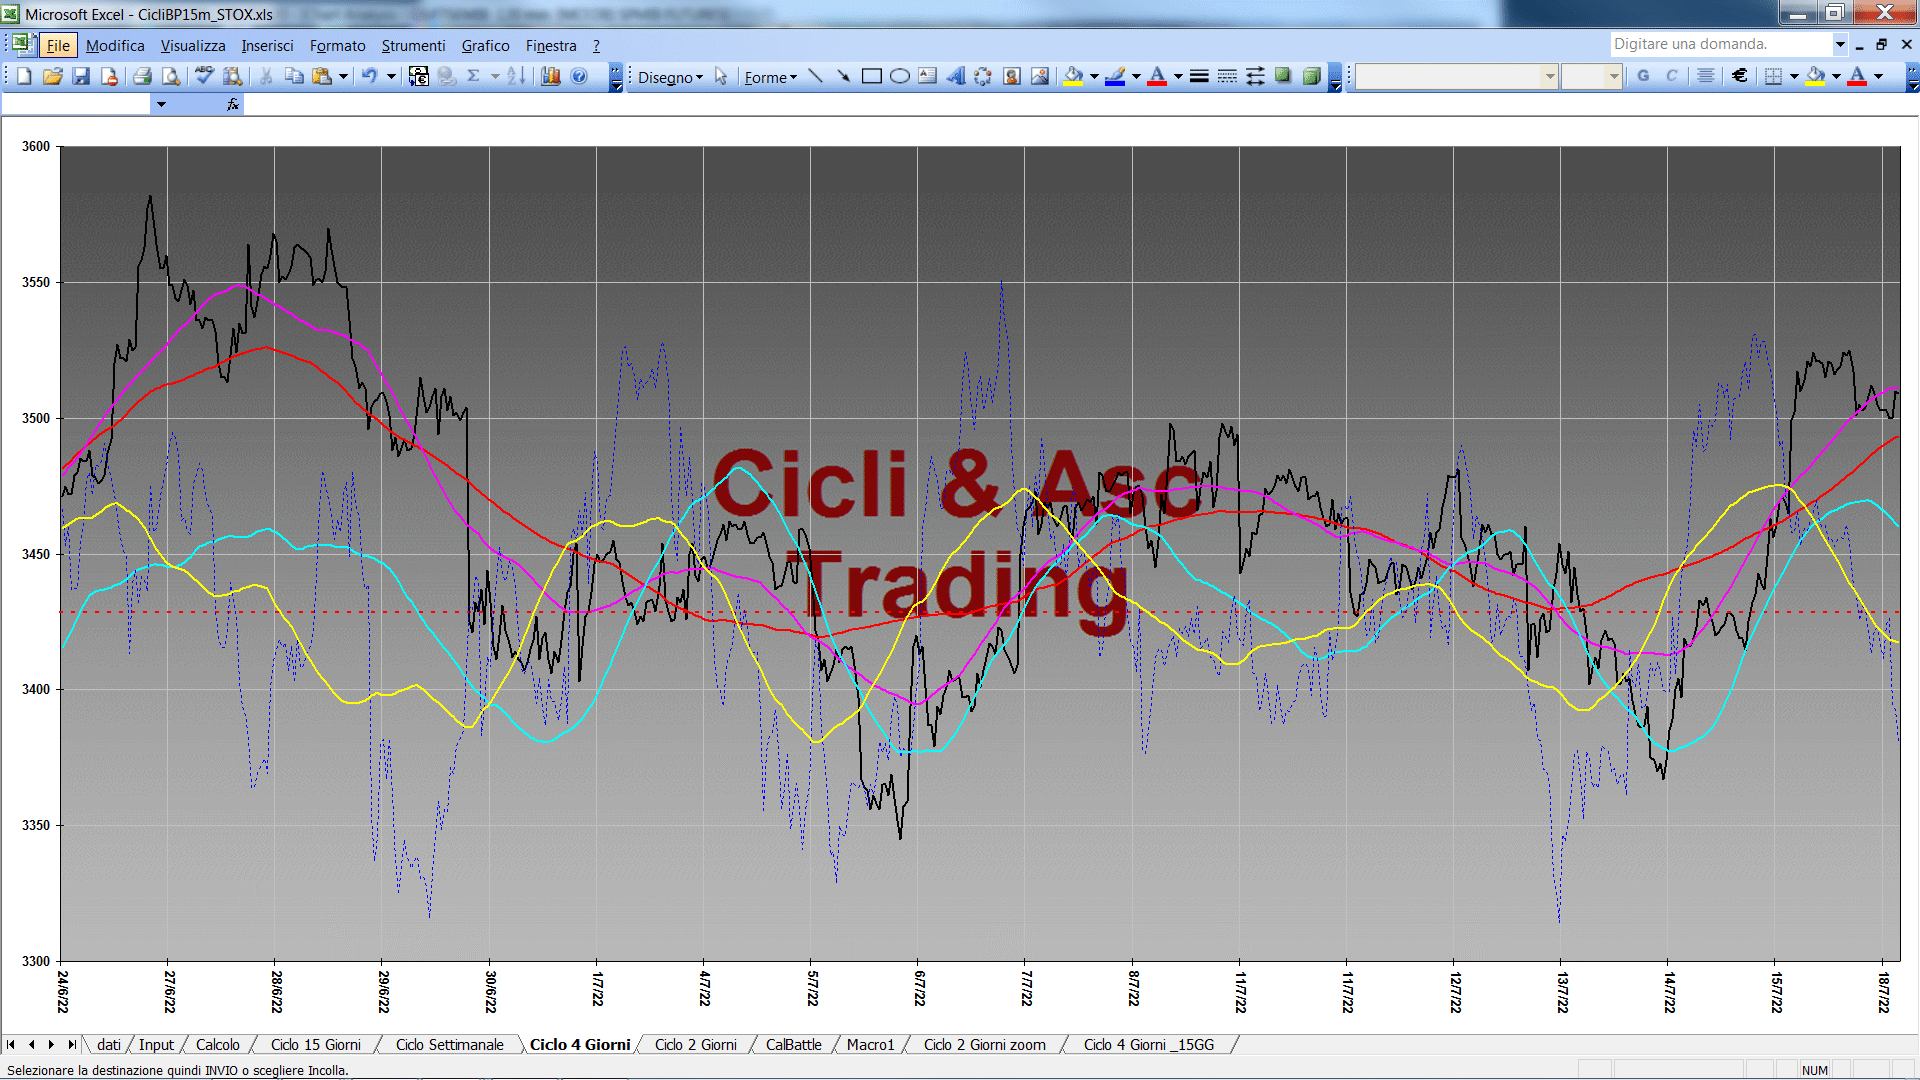Select the Select Objects arrow tool
Image resolution: width=1920 pixels, height=1080 pixels.
(721, 76)
